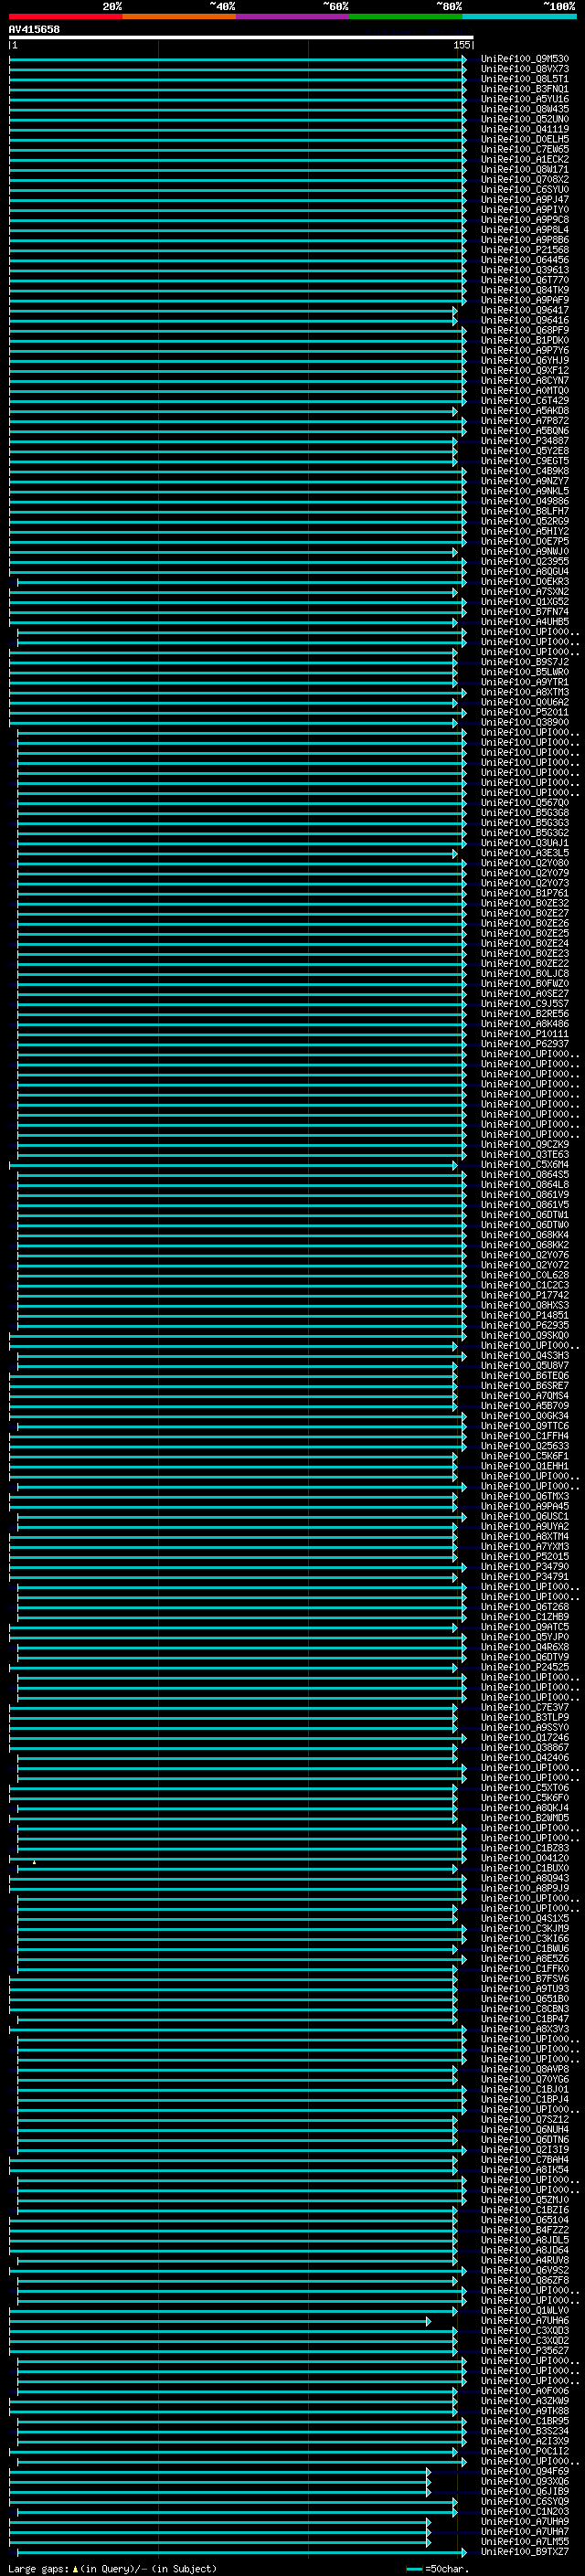Click the UniRef100_C4B9K8 entry
585x2576 pixels.
click(x=524, y=471)
